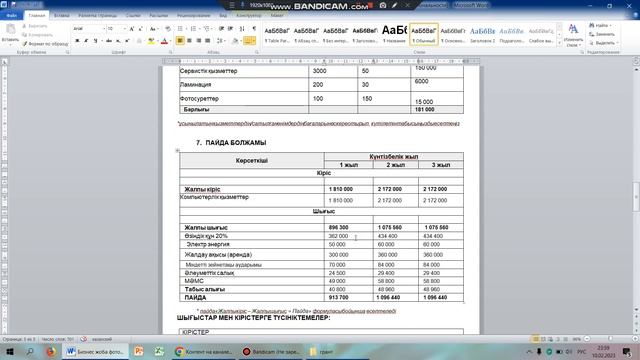Click the table move handle
Image resolution: width=640 pixels, height=360 pixels.
click(x=177, y=151)
